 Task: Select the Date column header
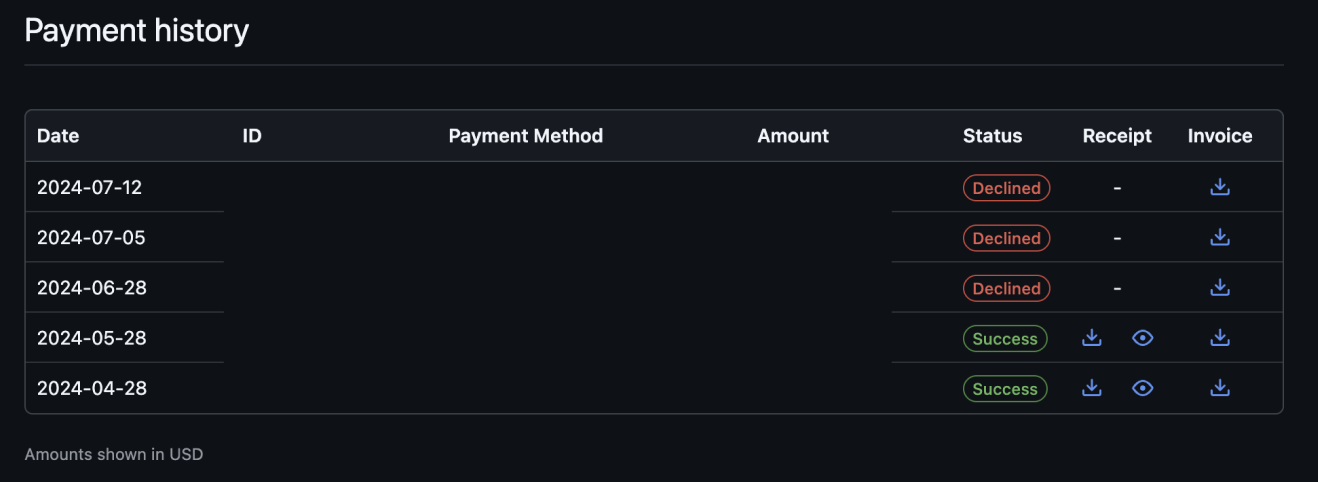click(58, 136)
